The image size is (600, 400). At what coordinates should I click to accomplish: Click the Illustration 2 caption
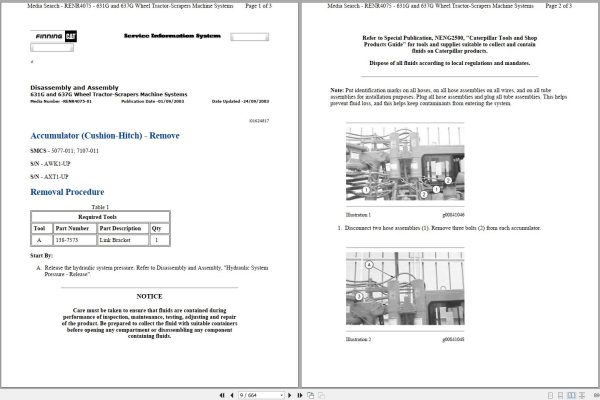pyautogui.click(x=358, y=339)
